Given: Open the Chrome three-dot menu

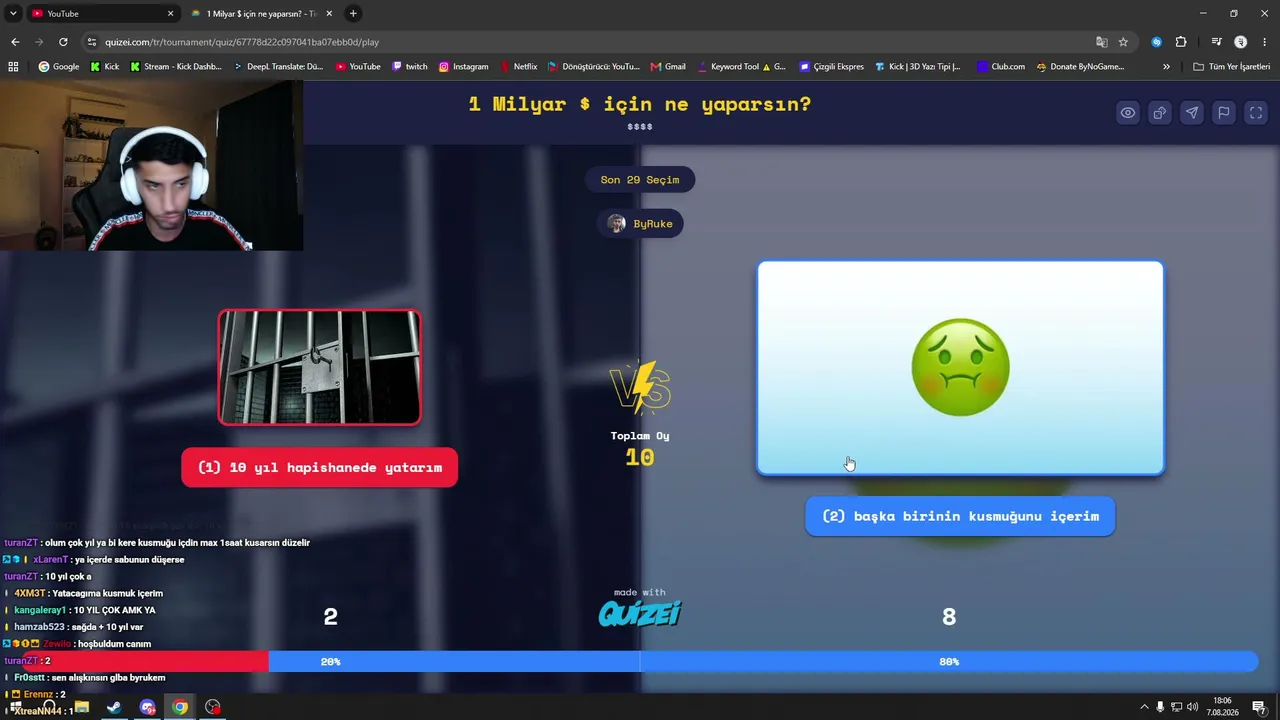Looking at the screenshot, I should pos(1265,42).
